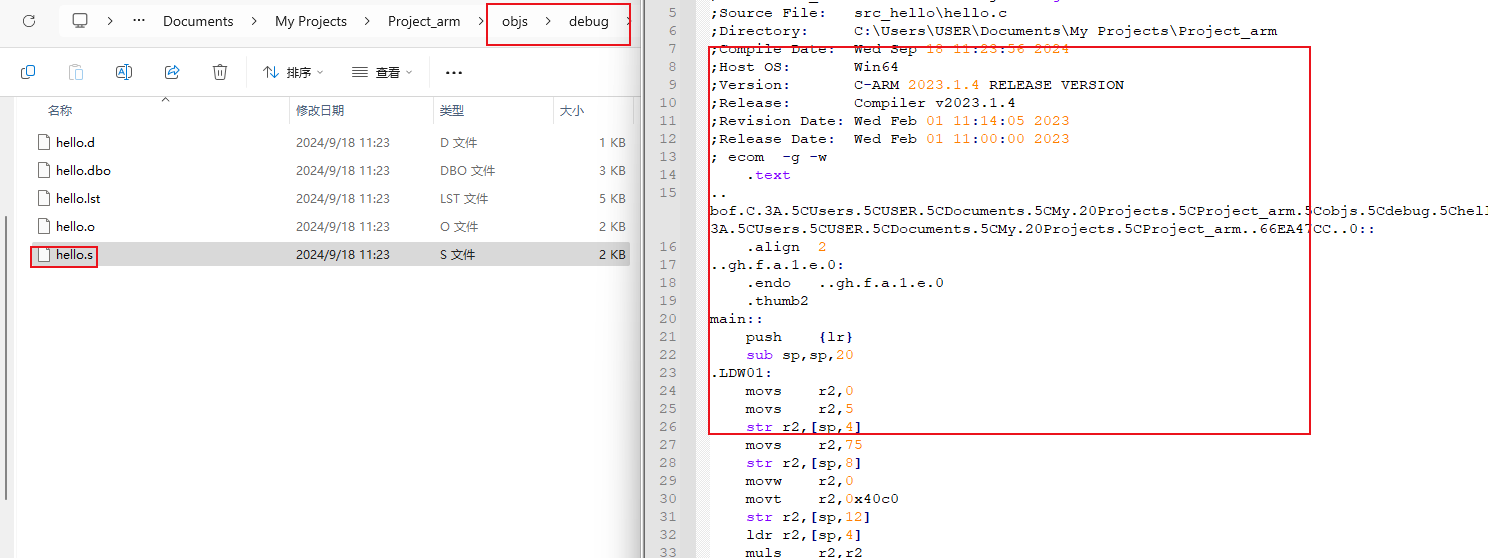Open the toolbar's See more options menu
The height and width of the screenshot is (558, 1488).
coord(454,72)
